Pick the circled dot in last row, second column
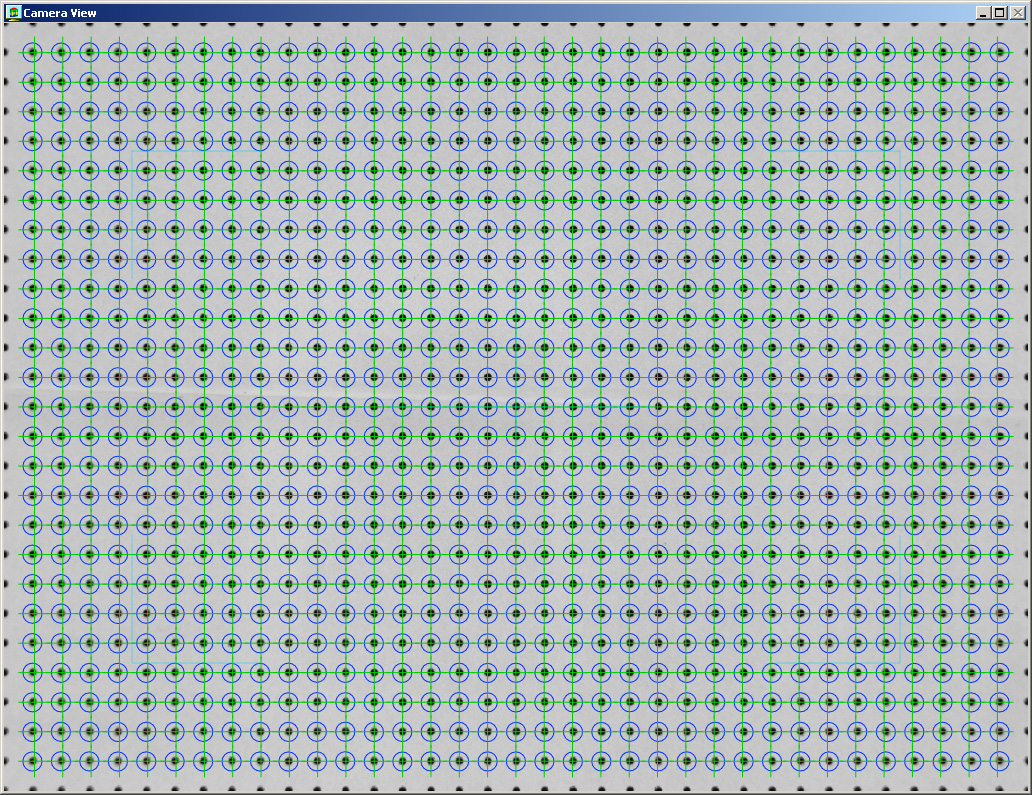The width and height of the screenshot is (1032, 795). [60, 761]
